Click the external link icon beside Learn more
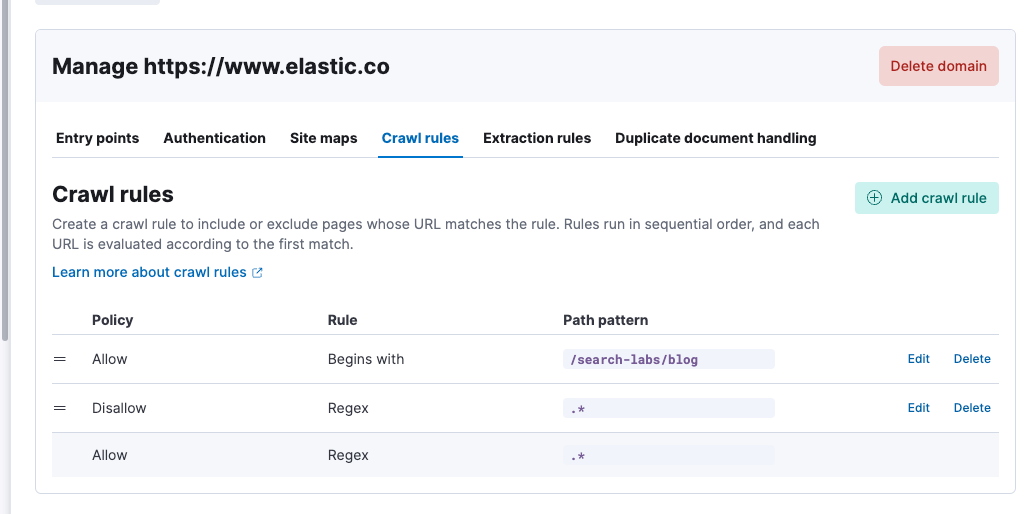This screenshot has width=1030, height=514. click(x=258, y=272)
